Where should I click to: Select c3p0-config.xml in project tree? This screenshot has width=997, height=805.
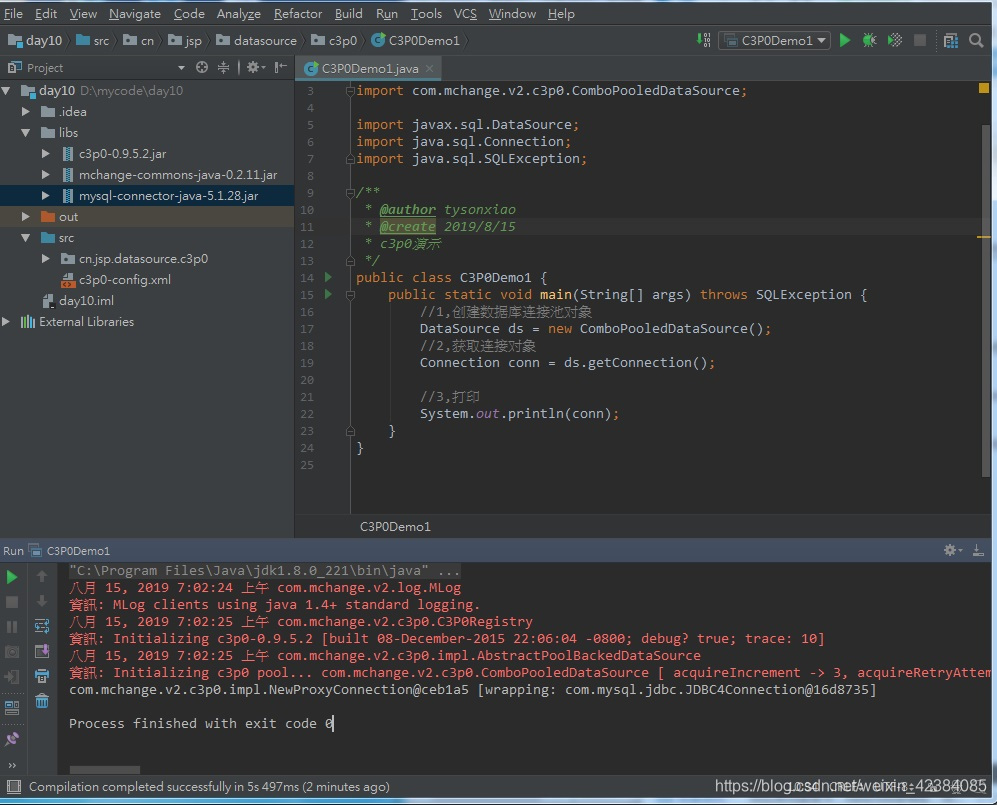click(x=125, y=280)
